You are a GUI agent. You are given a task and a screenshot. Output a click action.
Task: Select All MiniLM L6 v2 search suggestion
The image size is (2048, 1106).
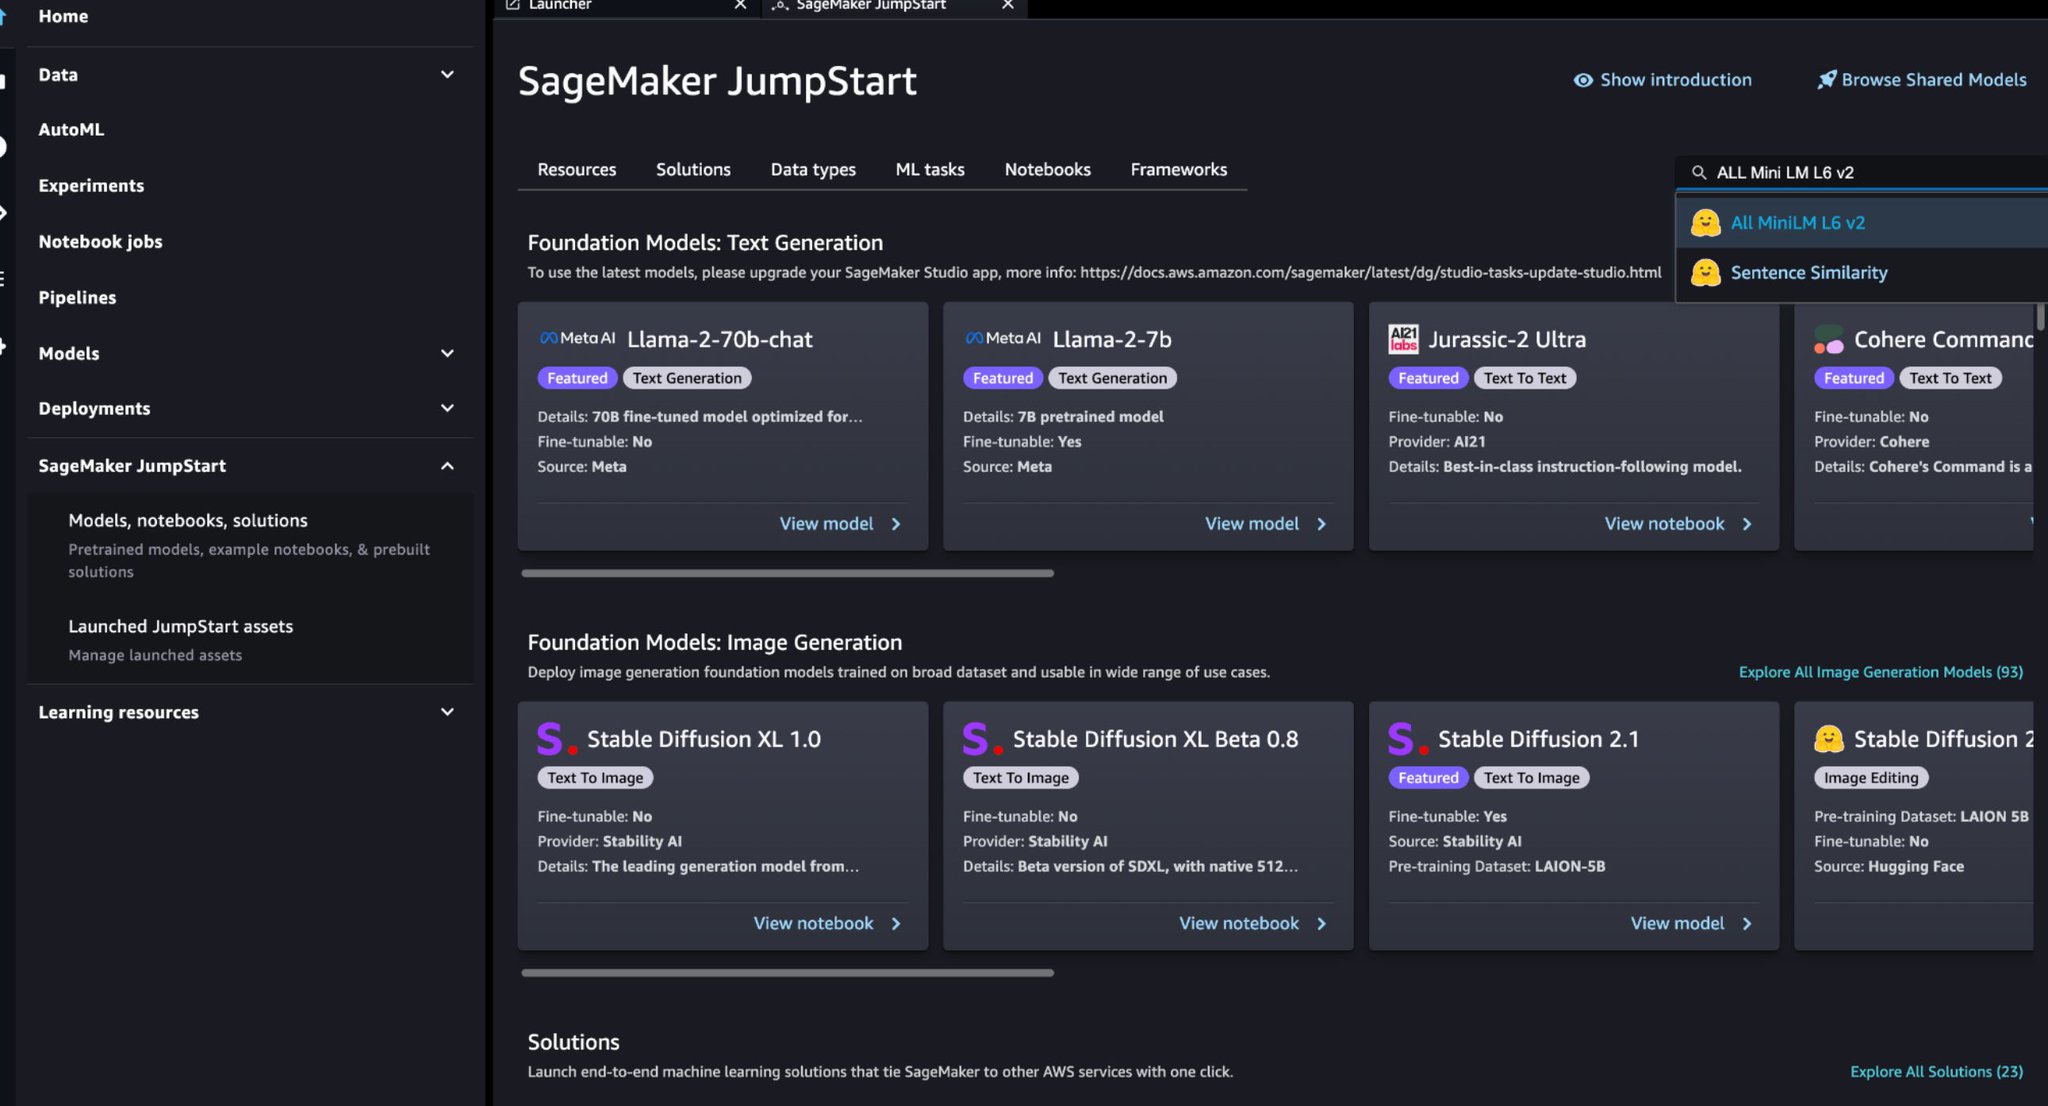(1863, 222)
